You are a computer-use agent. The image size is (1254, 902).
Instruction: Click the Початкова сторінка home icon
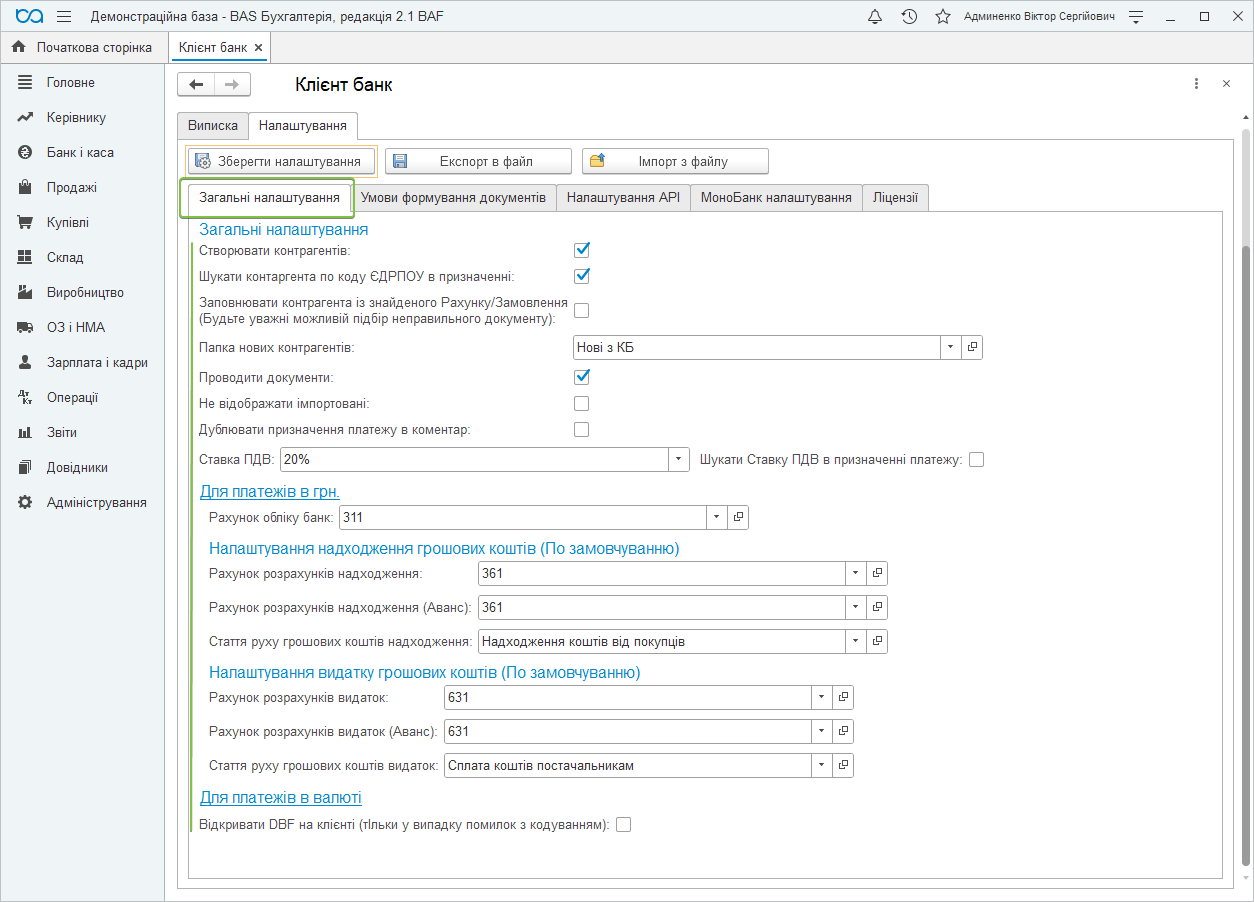pos(18,47)
